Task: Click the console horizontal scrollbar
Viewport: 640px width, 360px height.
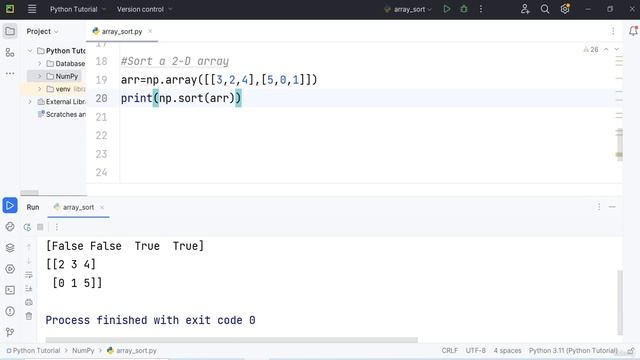Action: (x=231, y=340)
